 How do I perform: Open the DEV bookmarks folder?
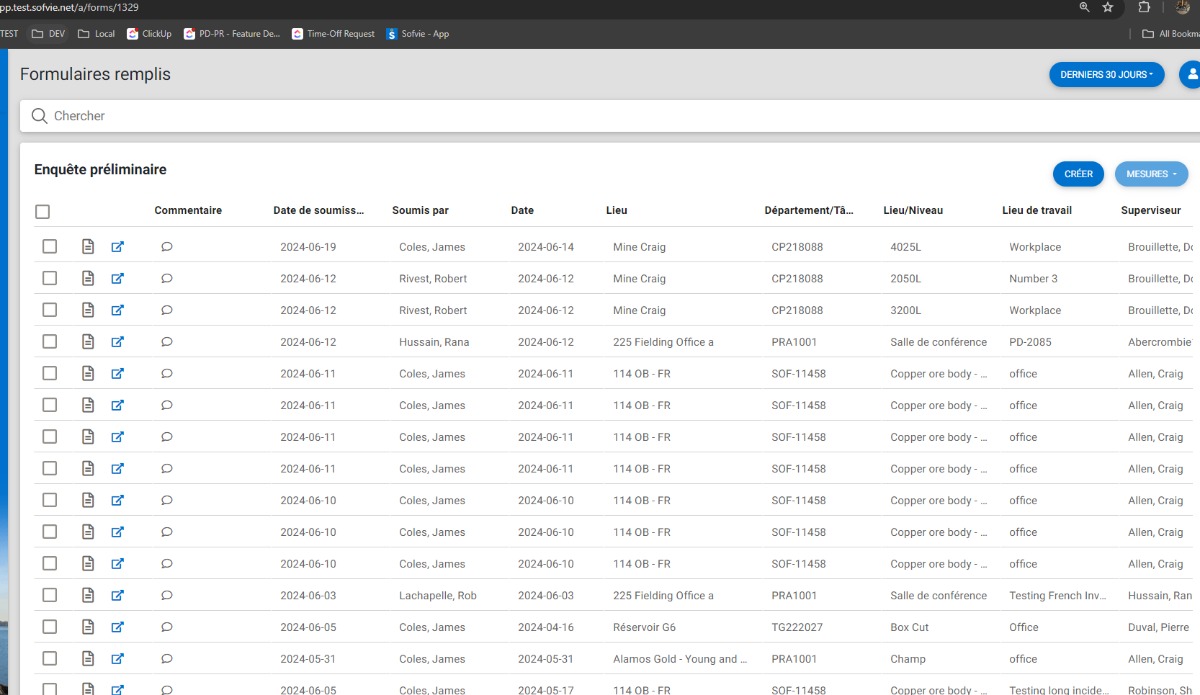(x=48, y=34)
